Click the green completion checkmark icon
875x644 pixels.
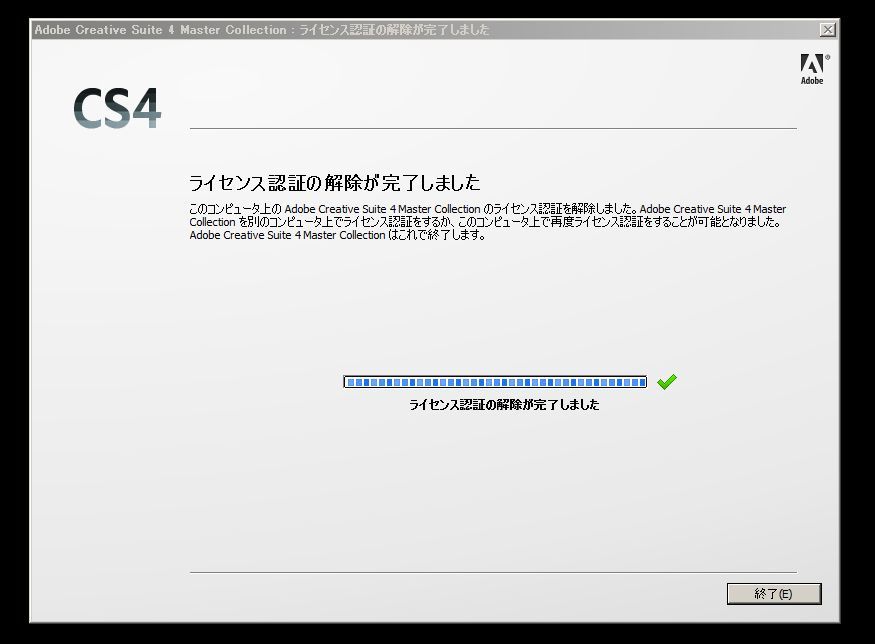(x=667, y=382)
